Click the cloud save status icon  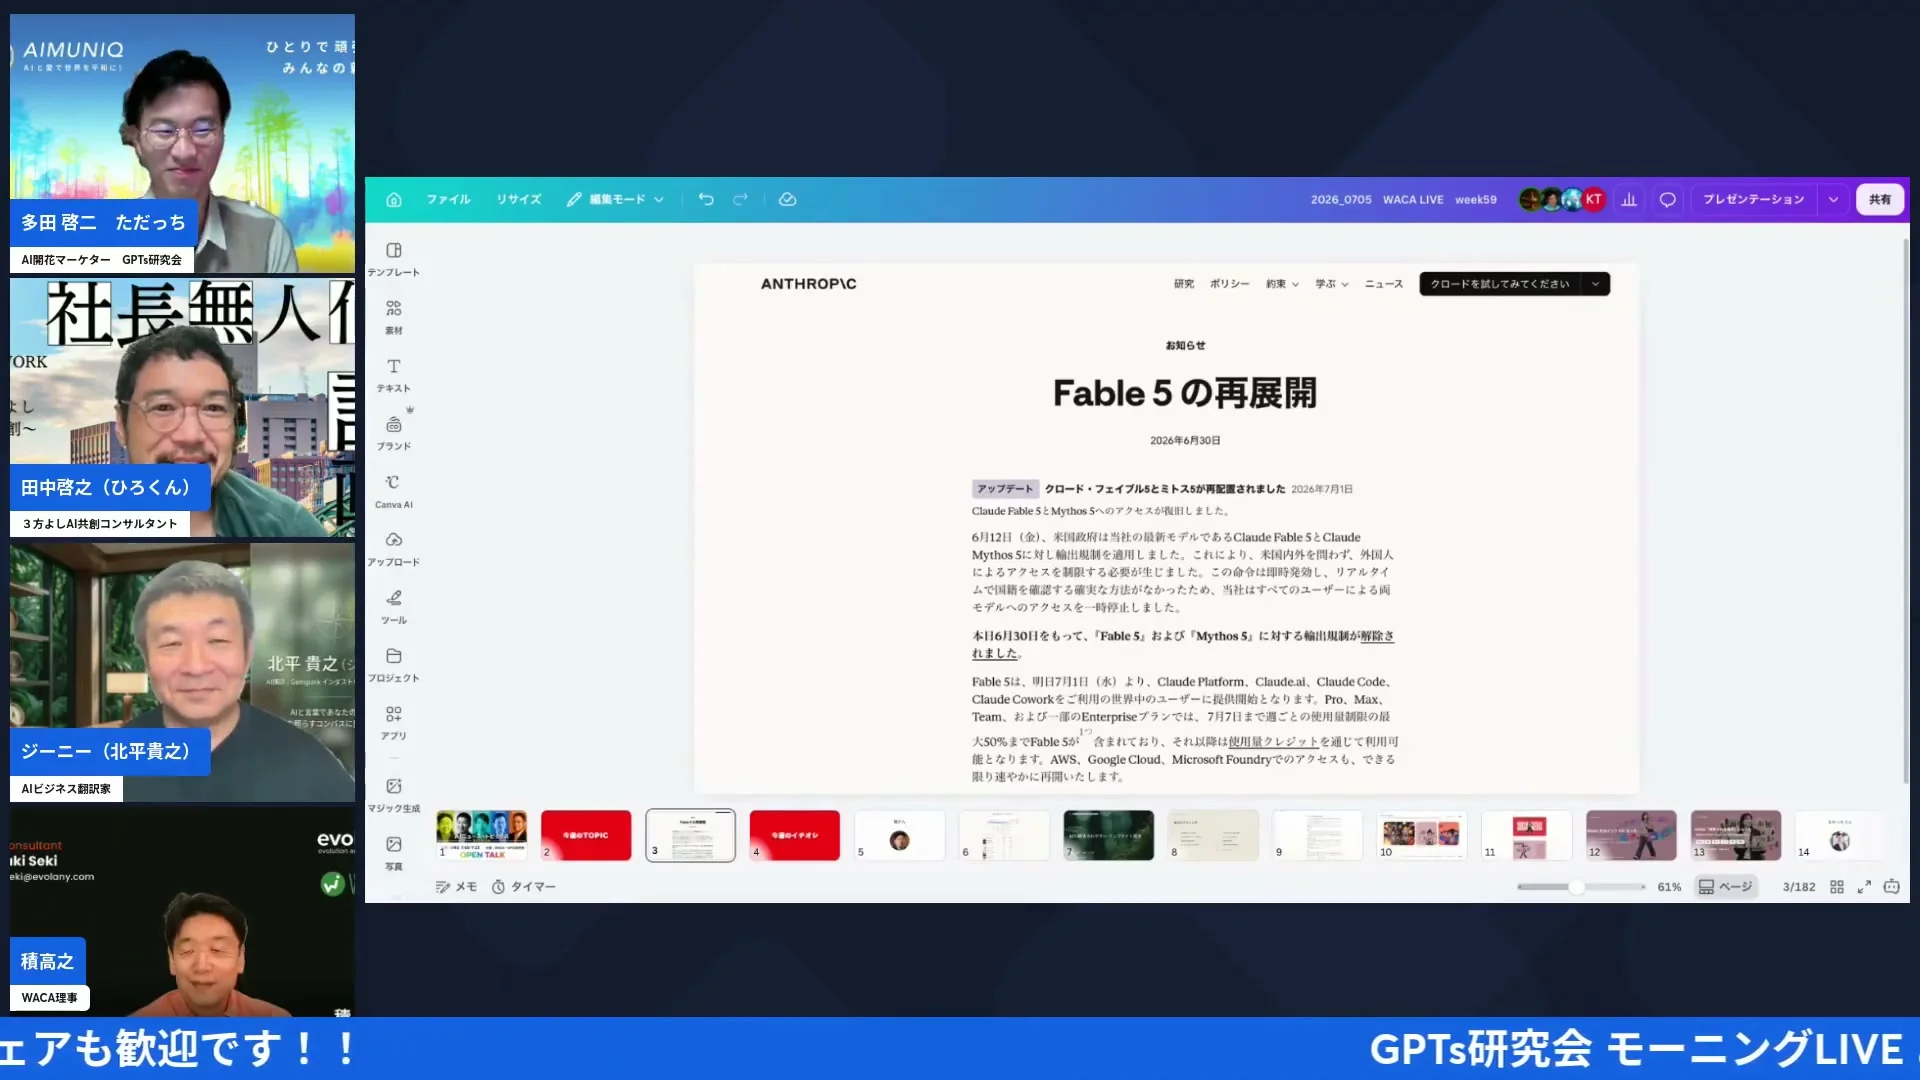[788, 200]
